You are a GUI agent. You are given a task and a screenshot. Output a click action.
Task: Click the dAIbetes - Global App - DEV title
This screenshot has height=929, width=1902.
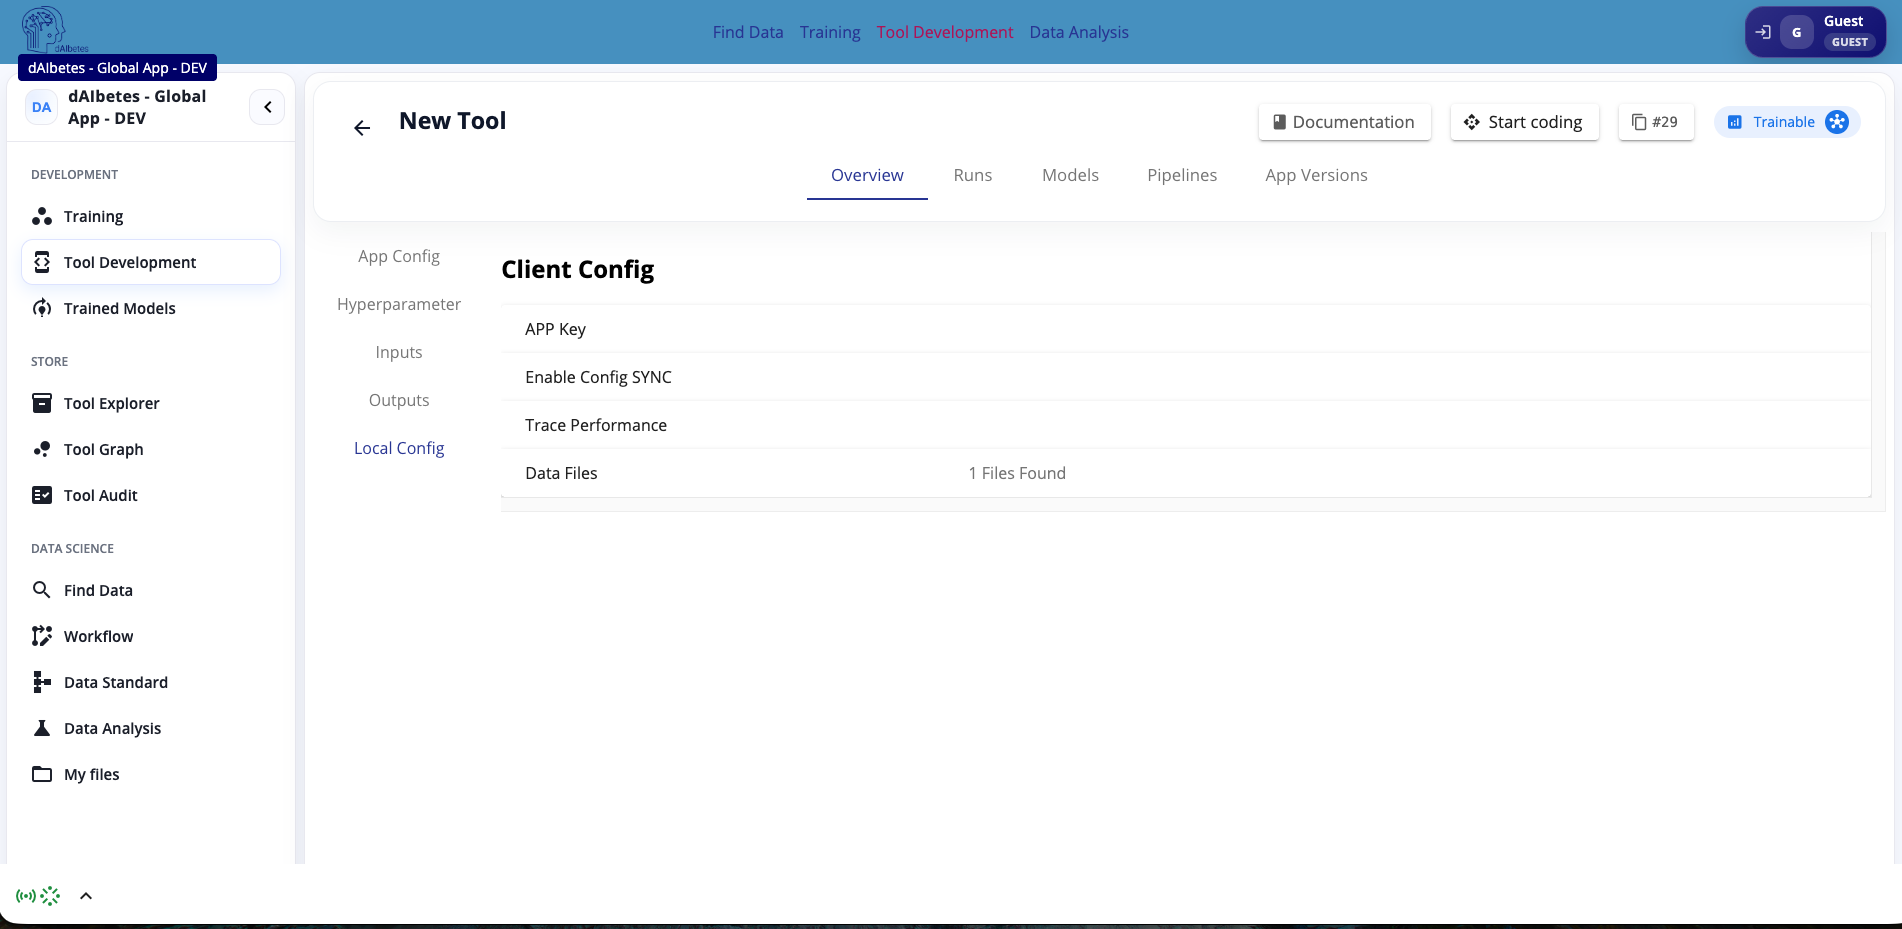[x=137, y=107]
